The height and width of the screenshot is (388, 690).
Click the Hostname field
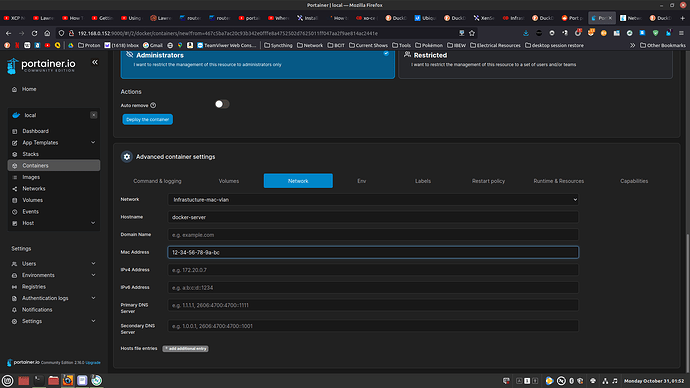tap(373, 217)
